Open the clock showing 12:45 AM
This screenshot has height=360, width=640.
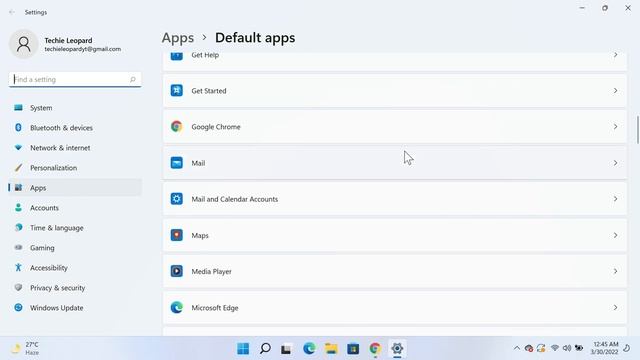[x=604, y=348]
